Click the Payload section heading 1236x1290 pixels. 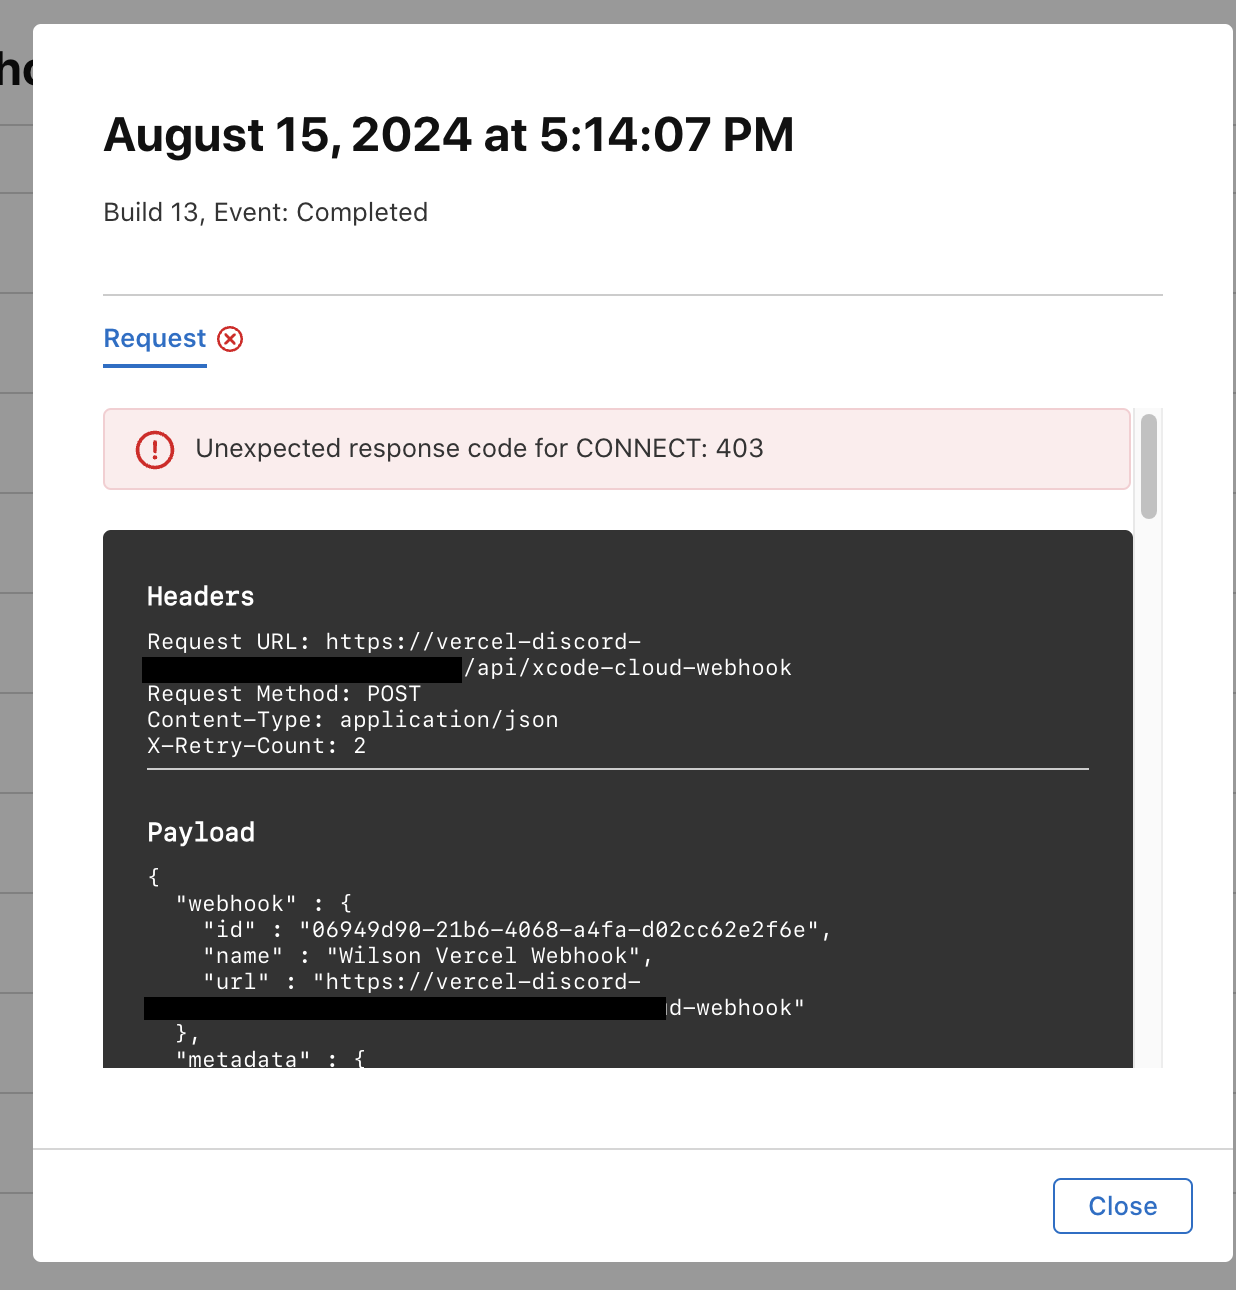click(201, 833)
